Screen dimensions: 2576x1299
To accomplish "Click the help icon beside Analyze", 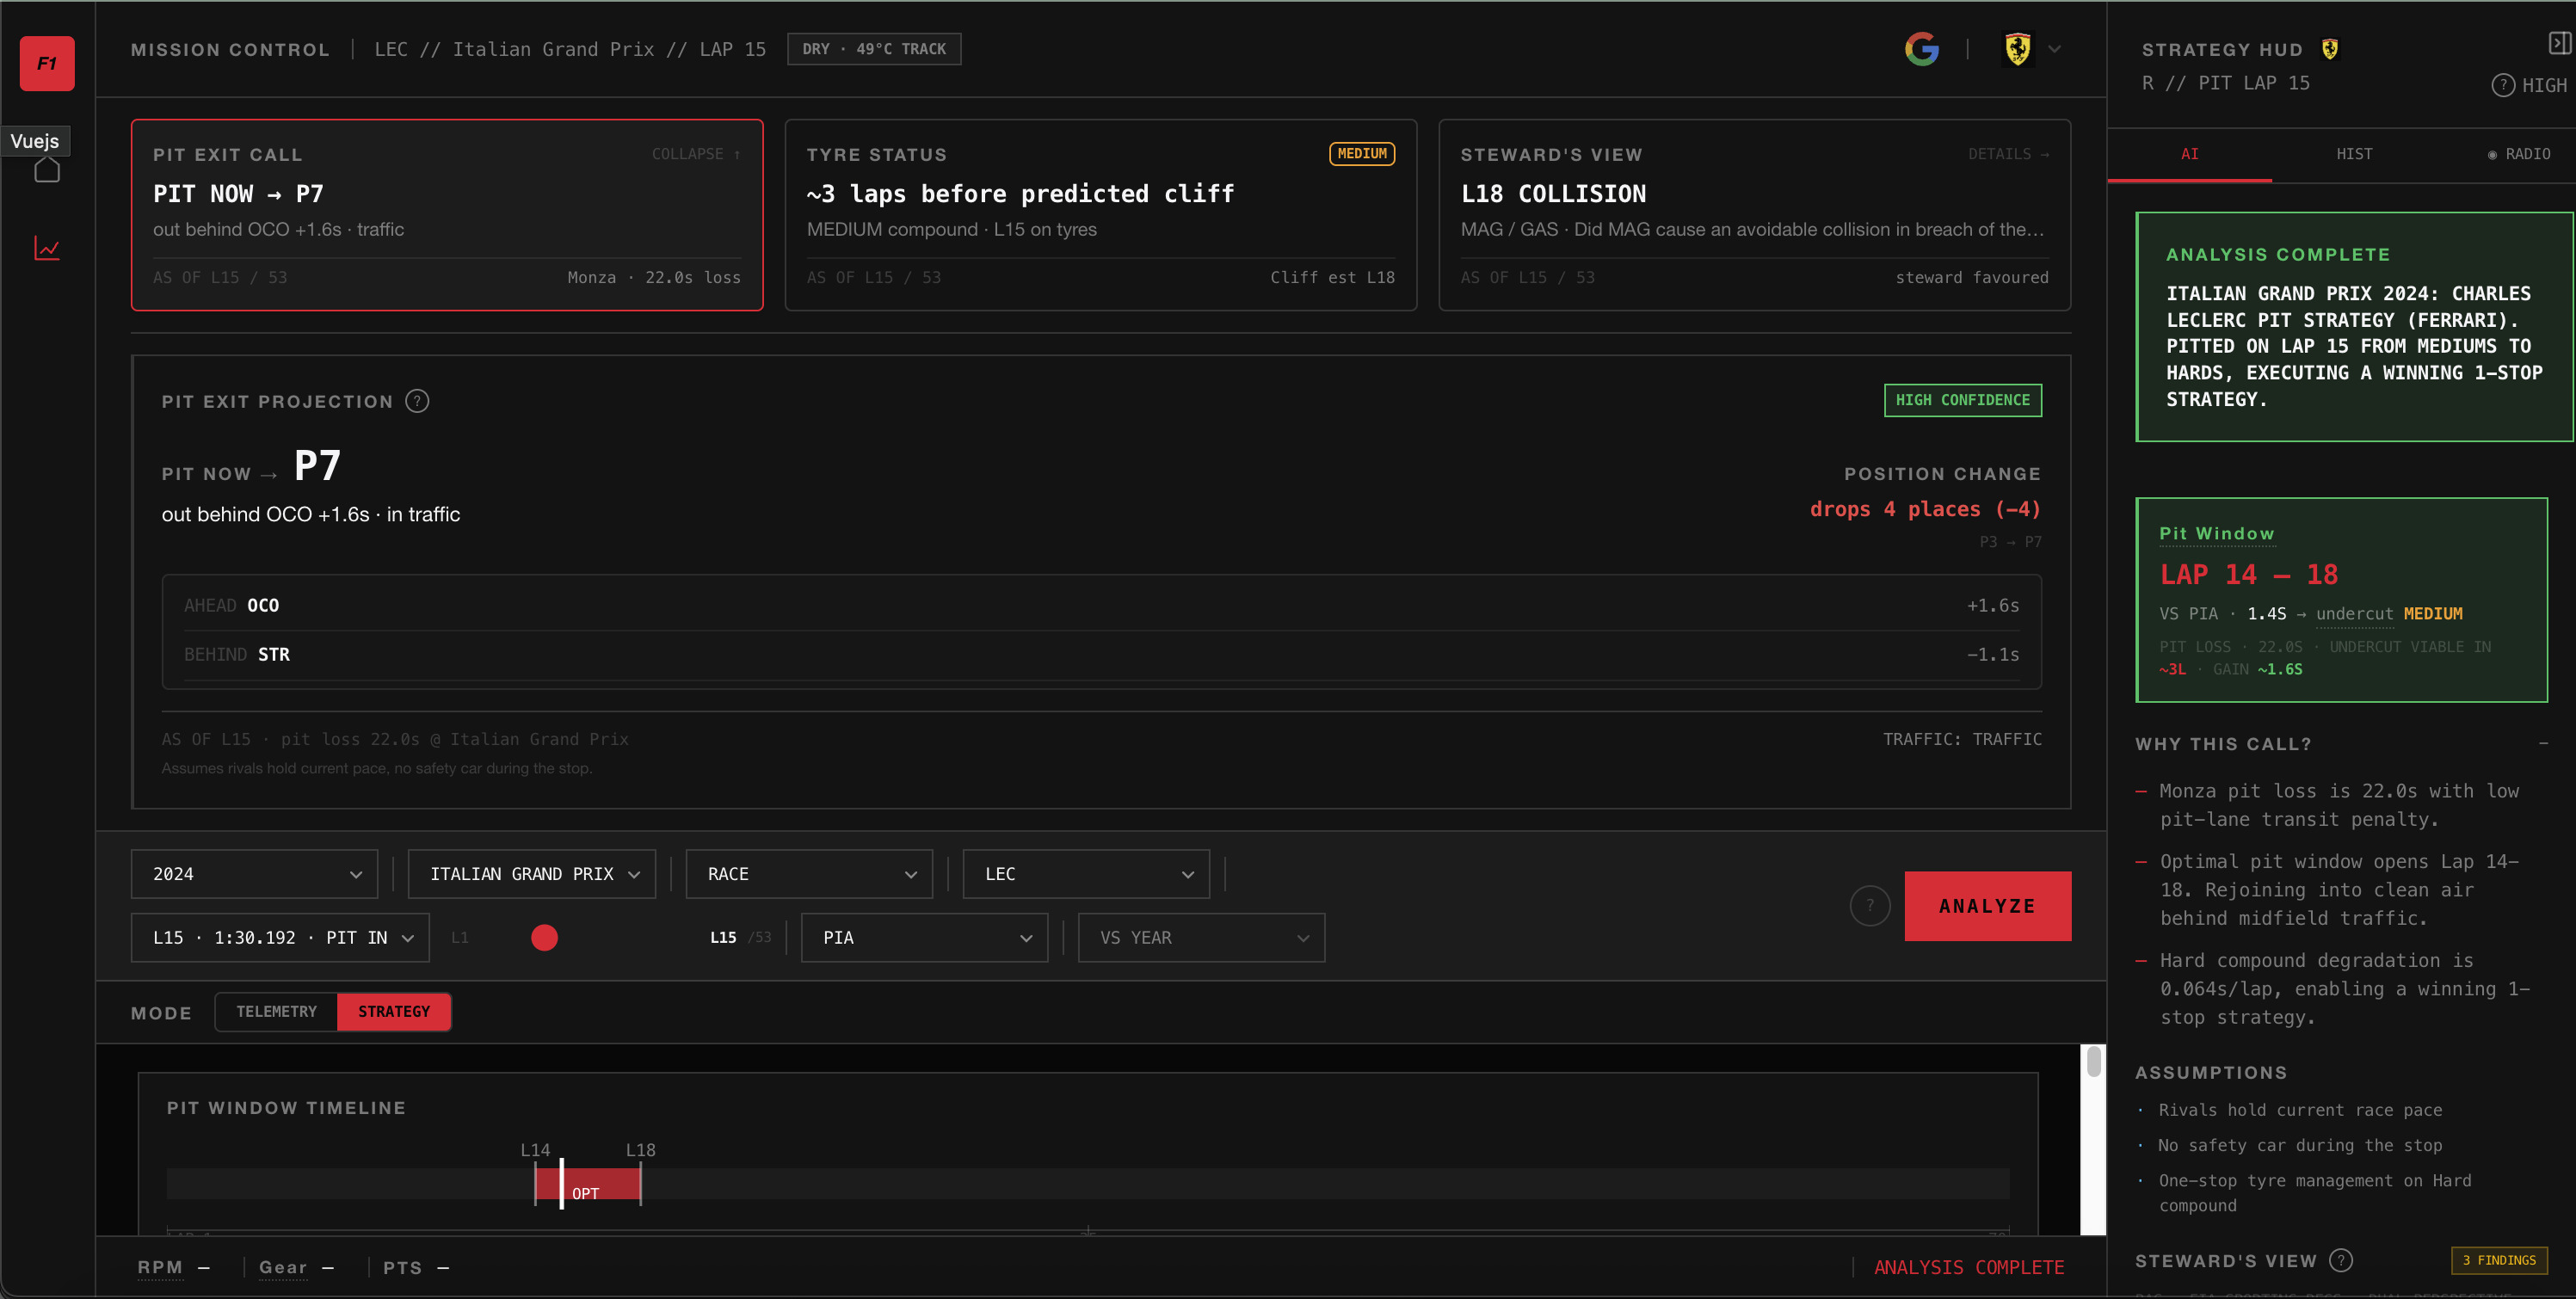I will 1869,906.
